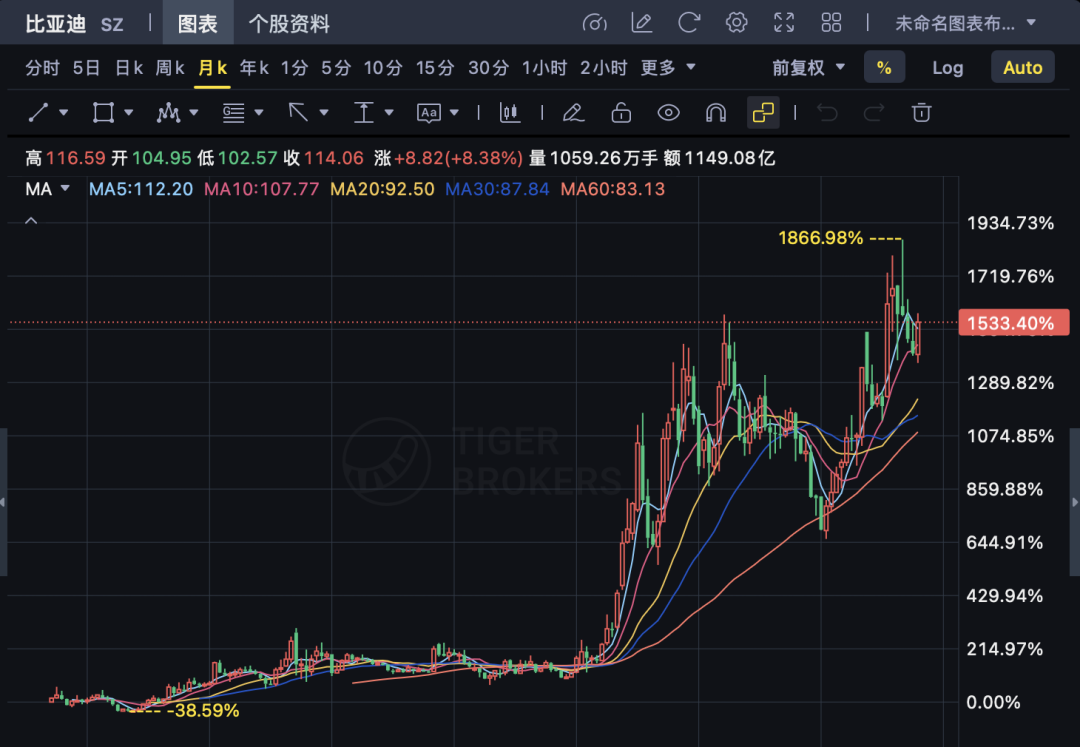Expand the left side panel handle

coord(3,502)
